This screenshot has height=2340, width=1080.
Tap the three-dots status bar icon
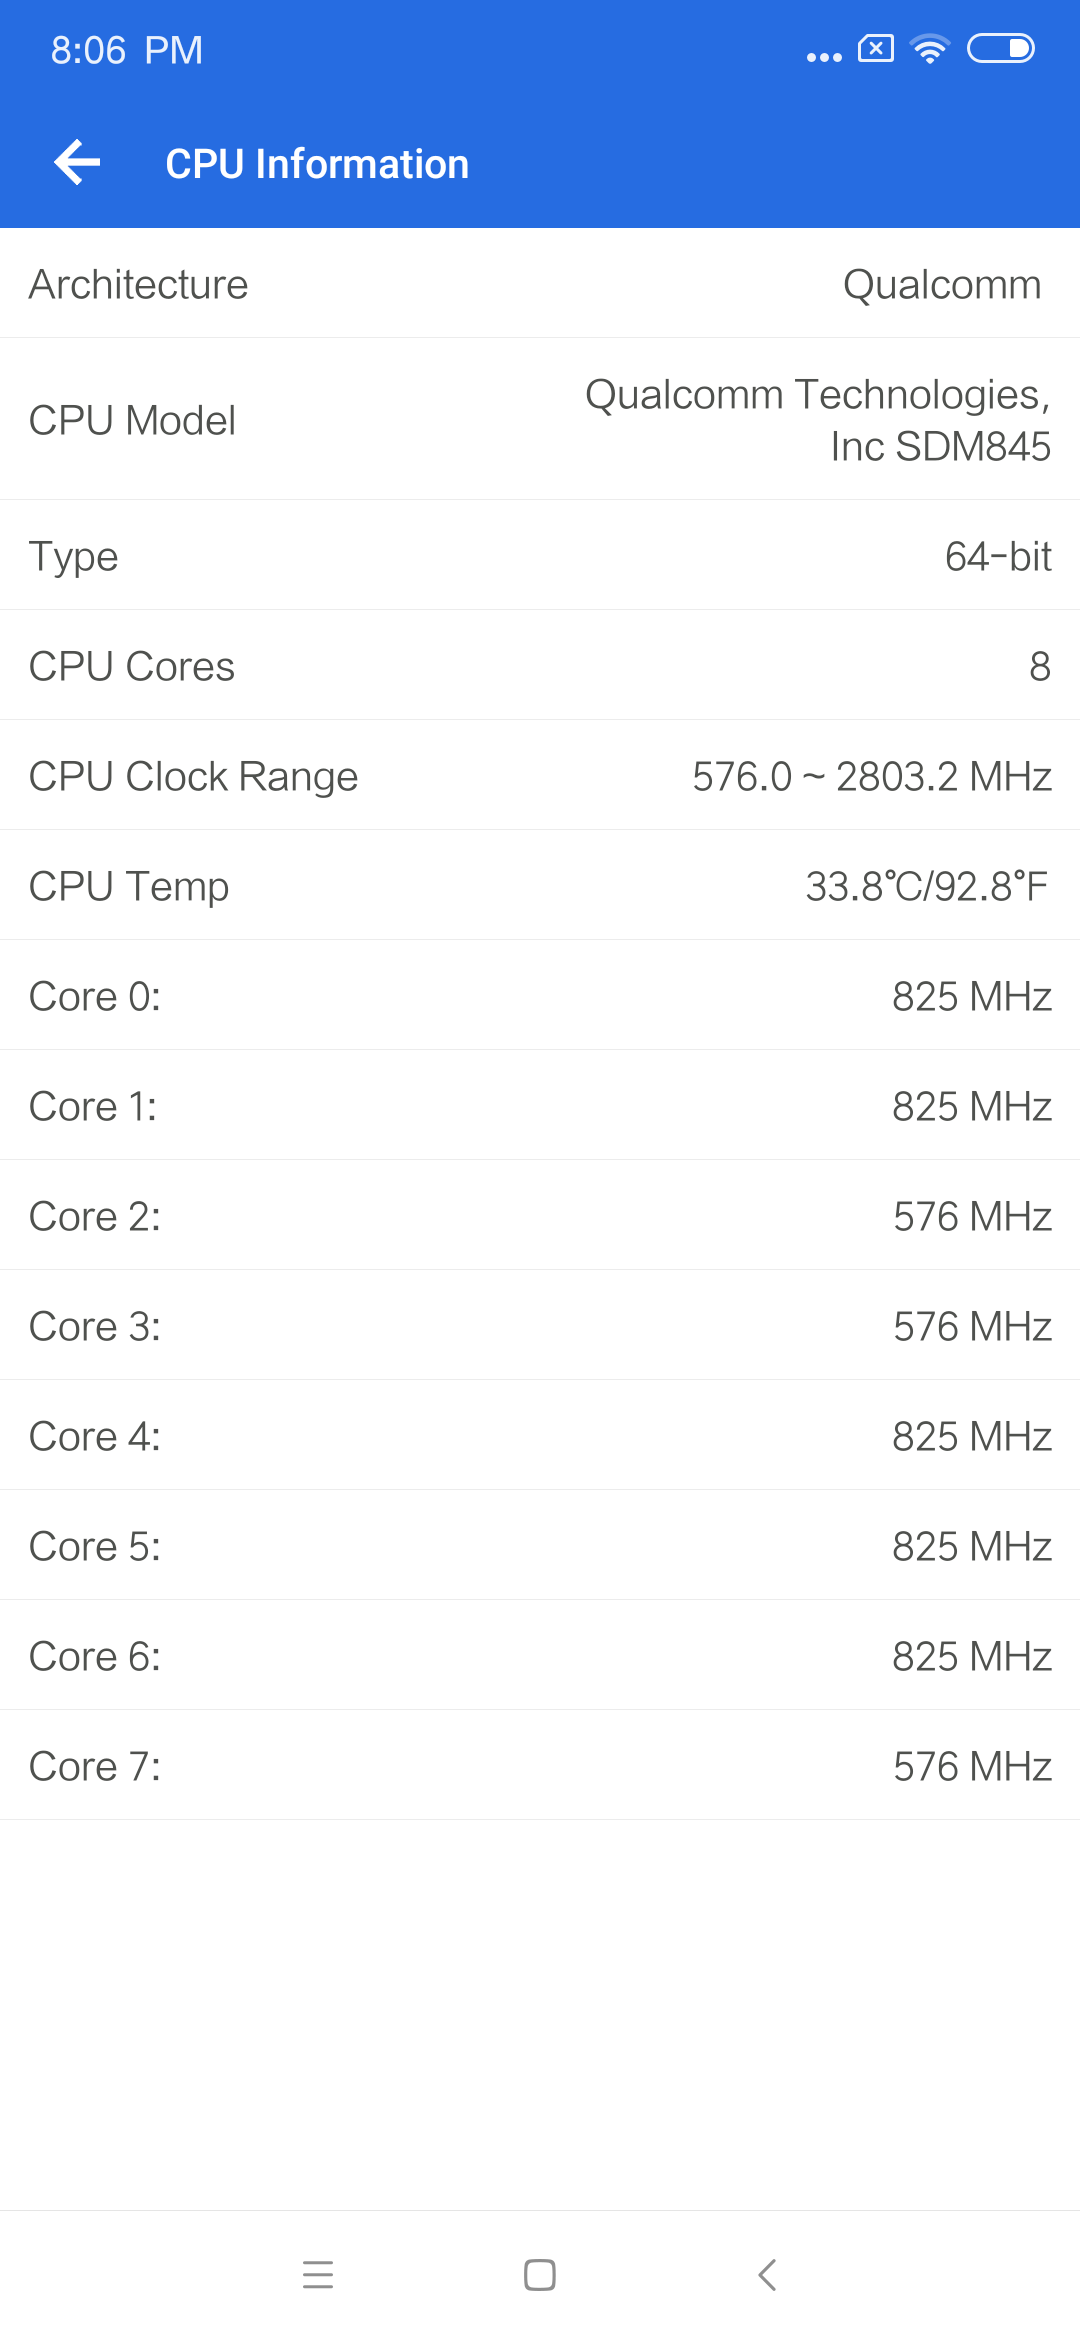(x=824, y=57)
